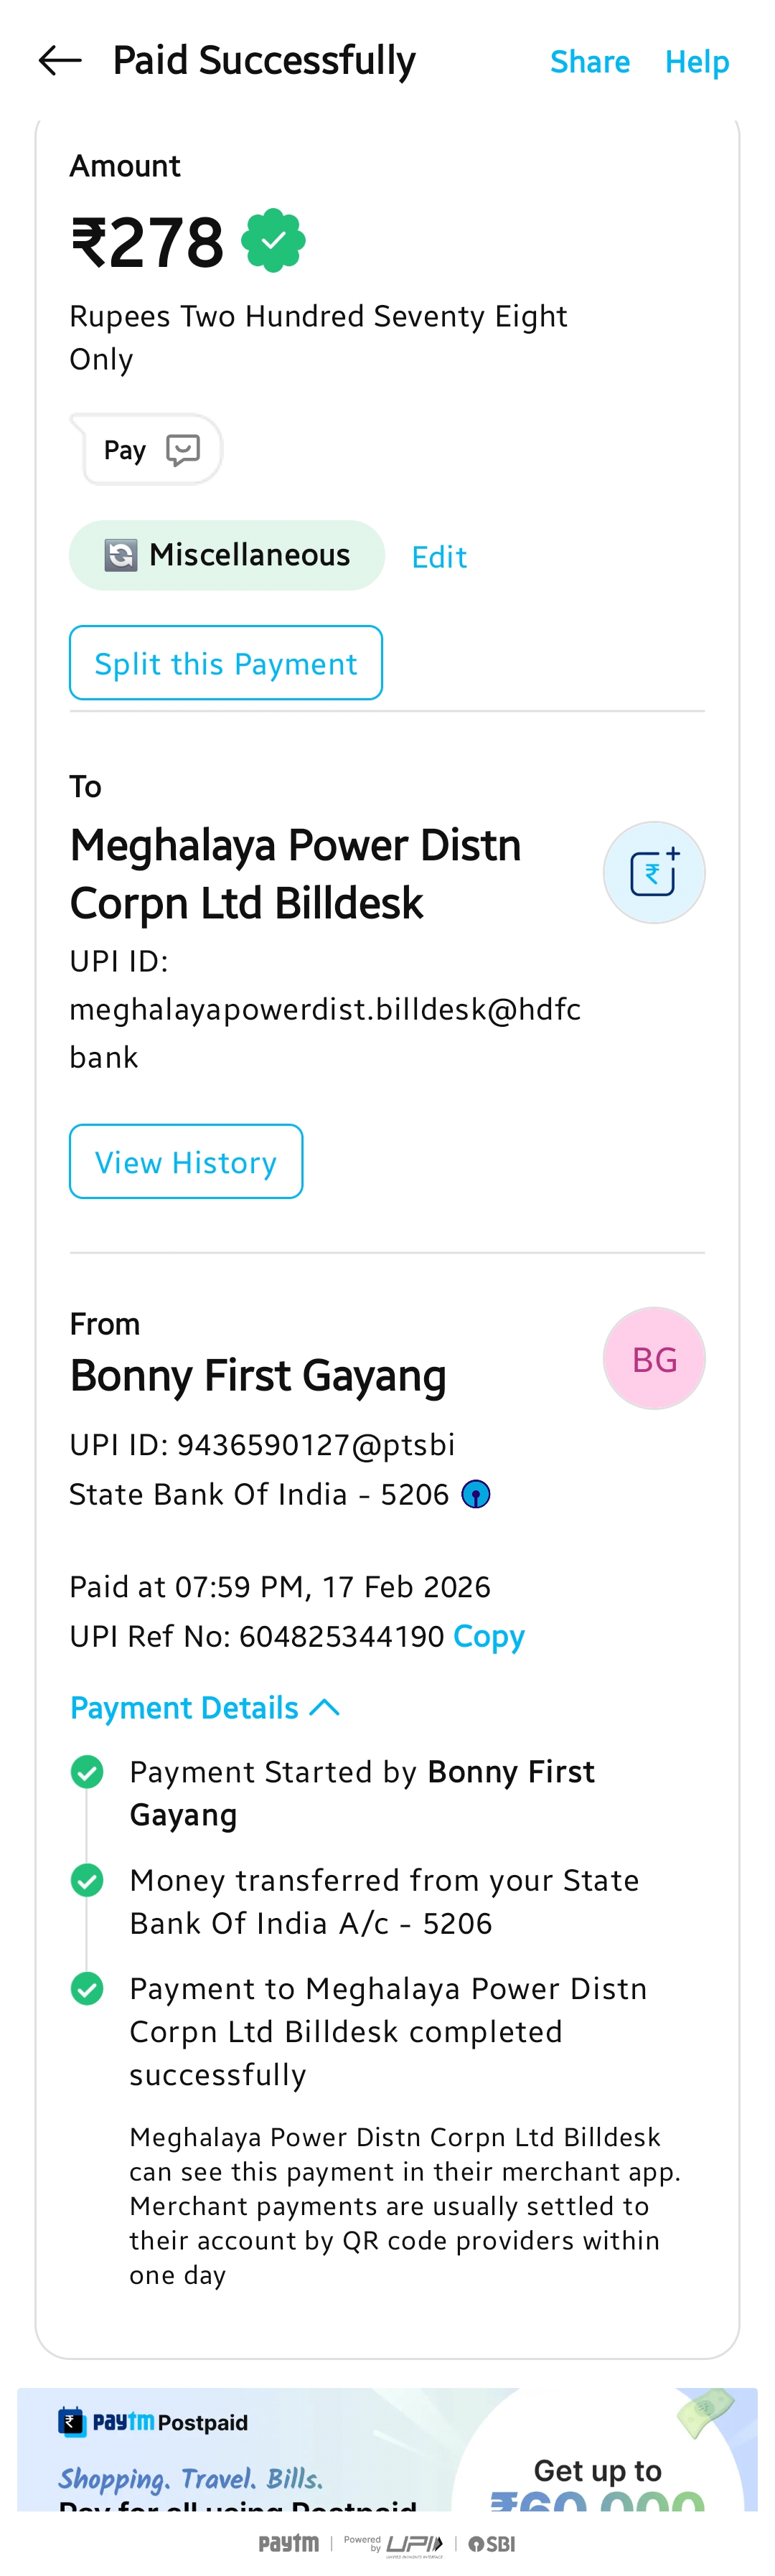775x2576 pixels.
Task: Open the Share option
Action: 590,62
